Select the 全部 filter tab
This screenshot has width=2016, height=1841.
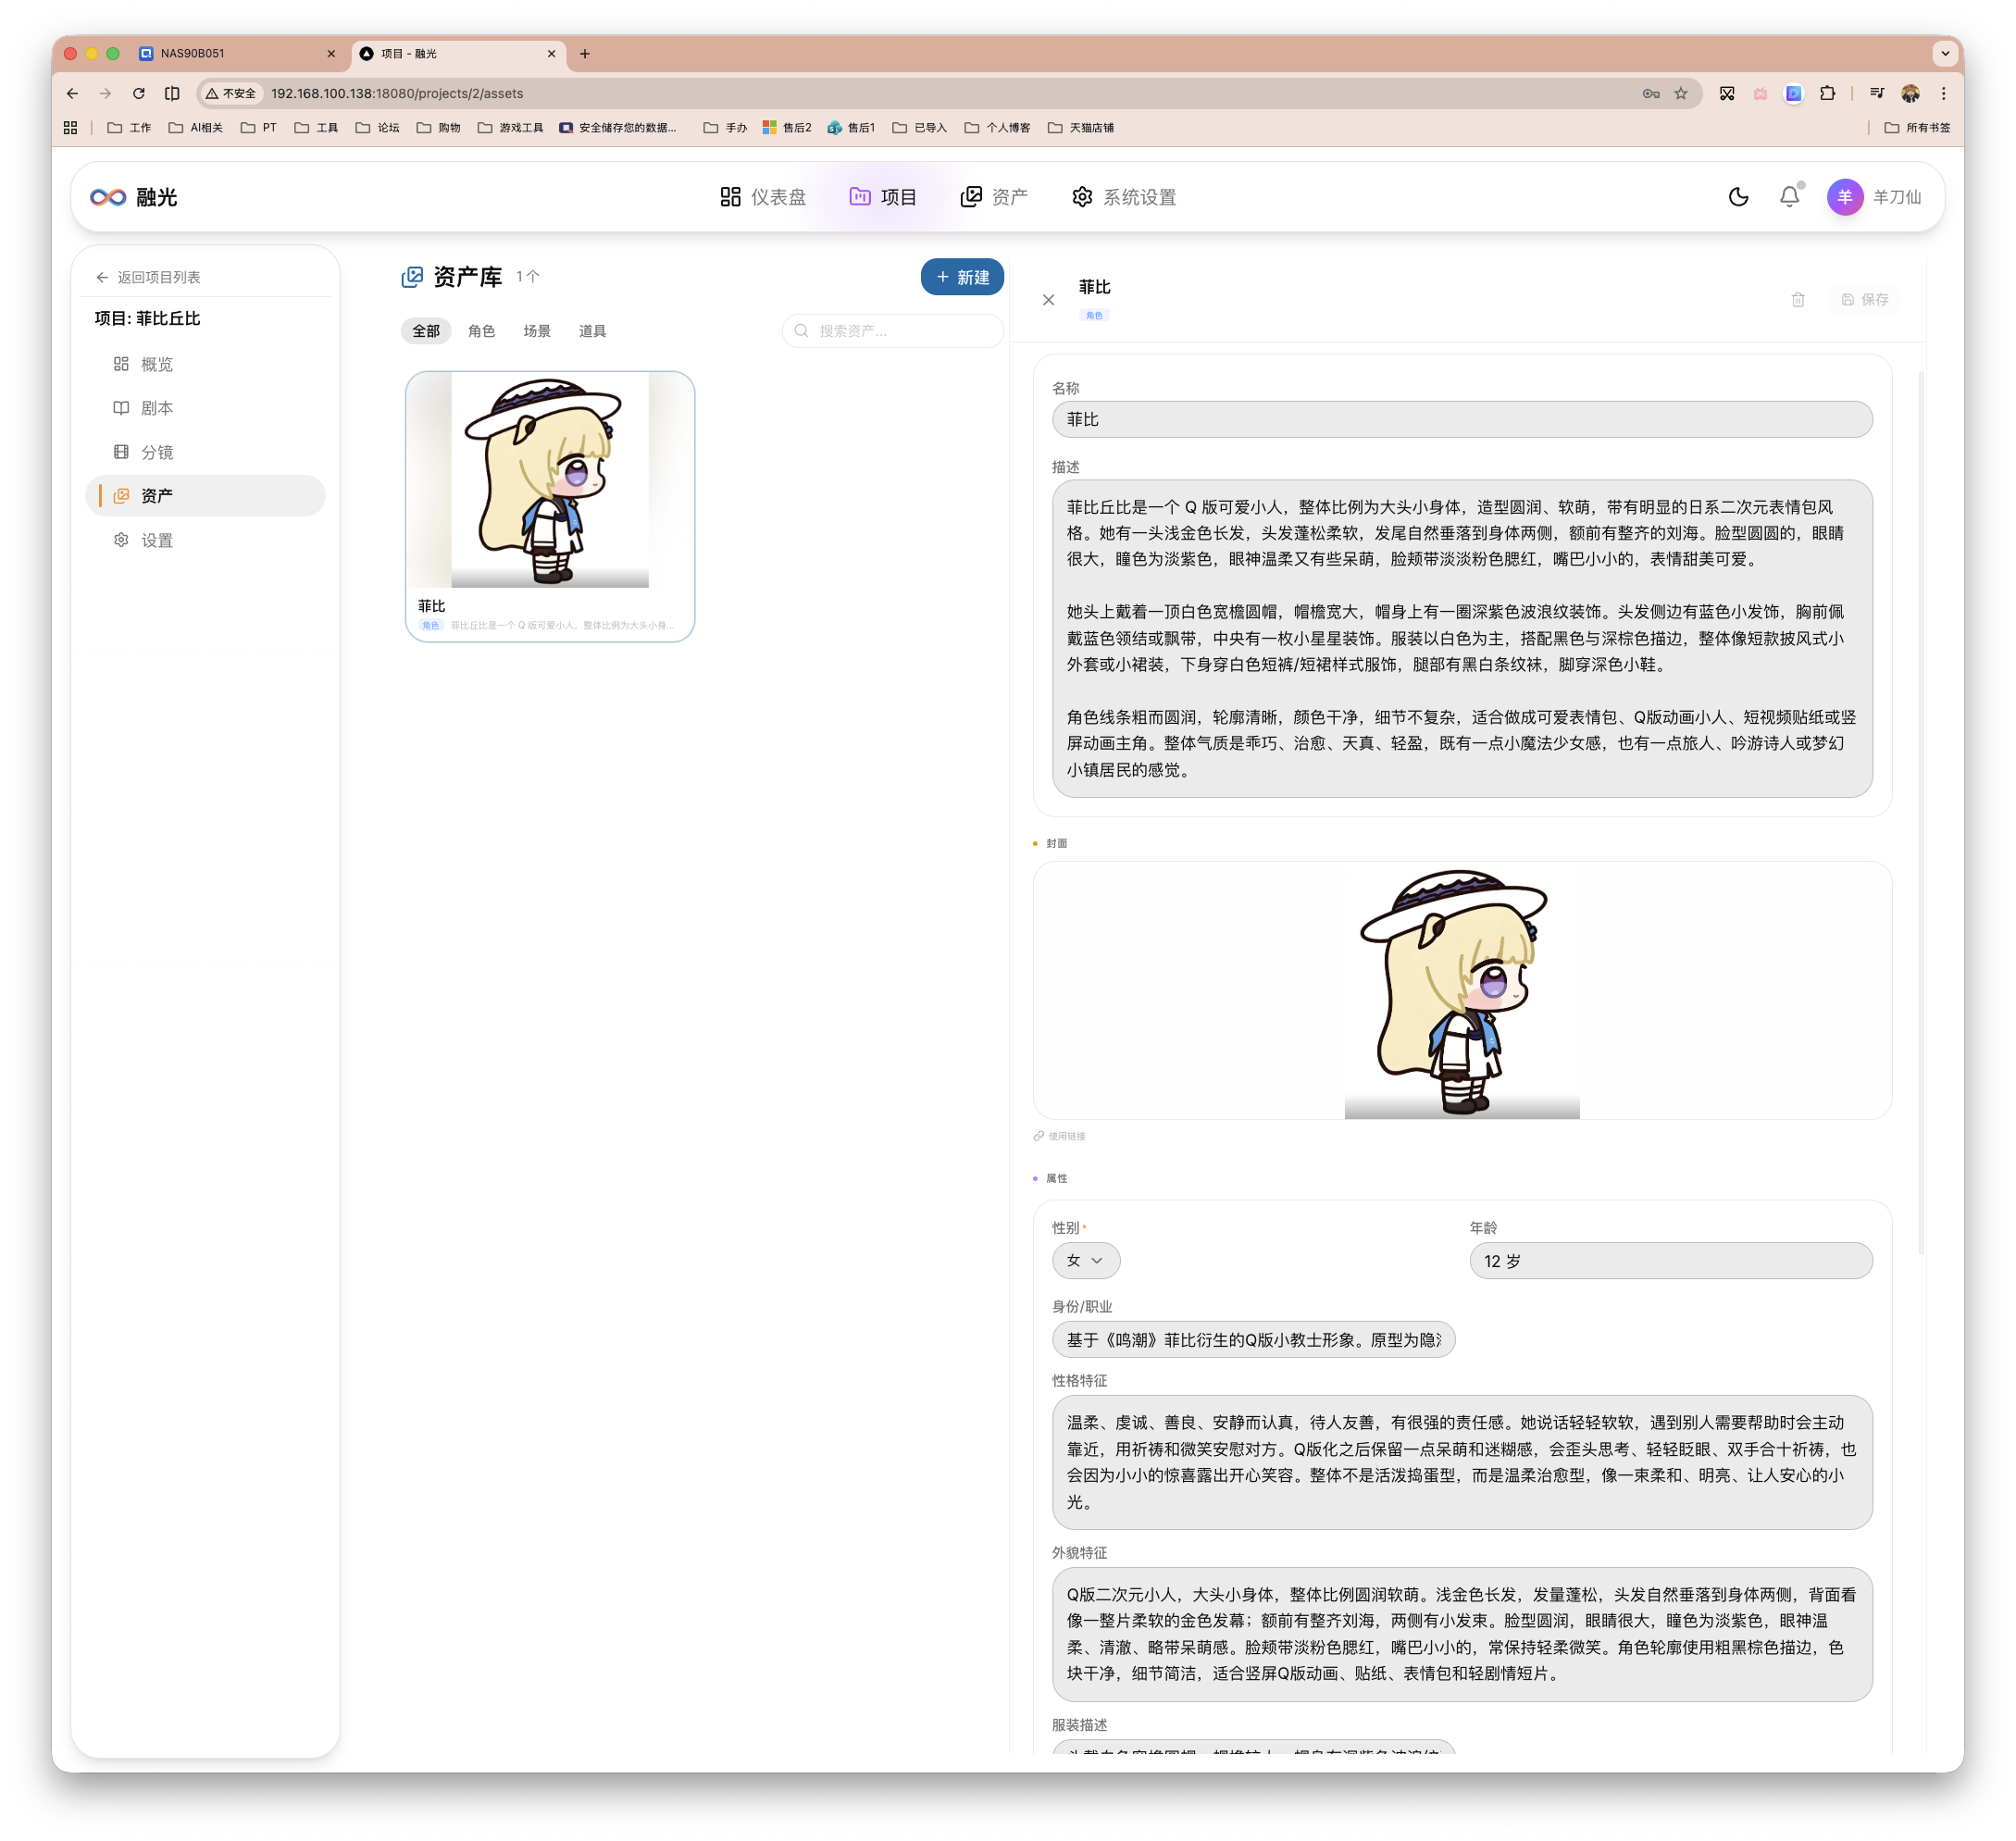click(426, 331)
